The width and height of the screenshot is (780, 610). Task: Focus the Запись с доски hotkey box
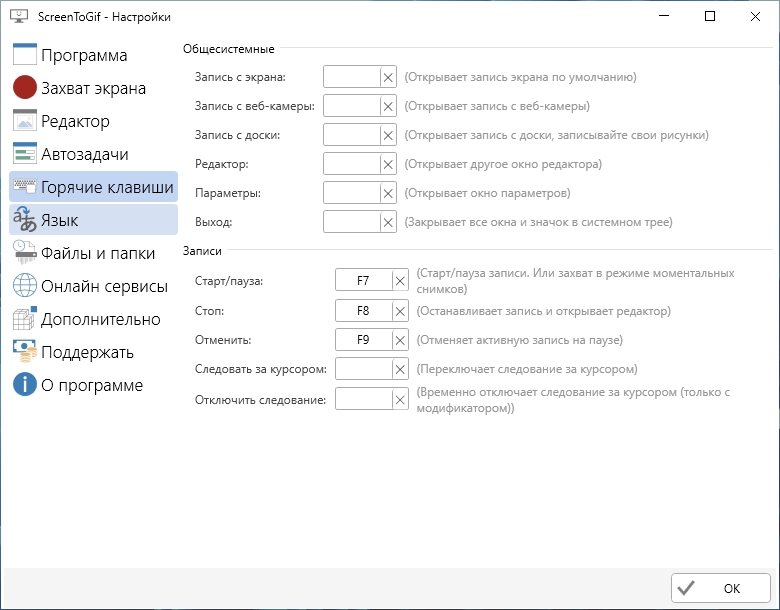[352, 135]
